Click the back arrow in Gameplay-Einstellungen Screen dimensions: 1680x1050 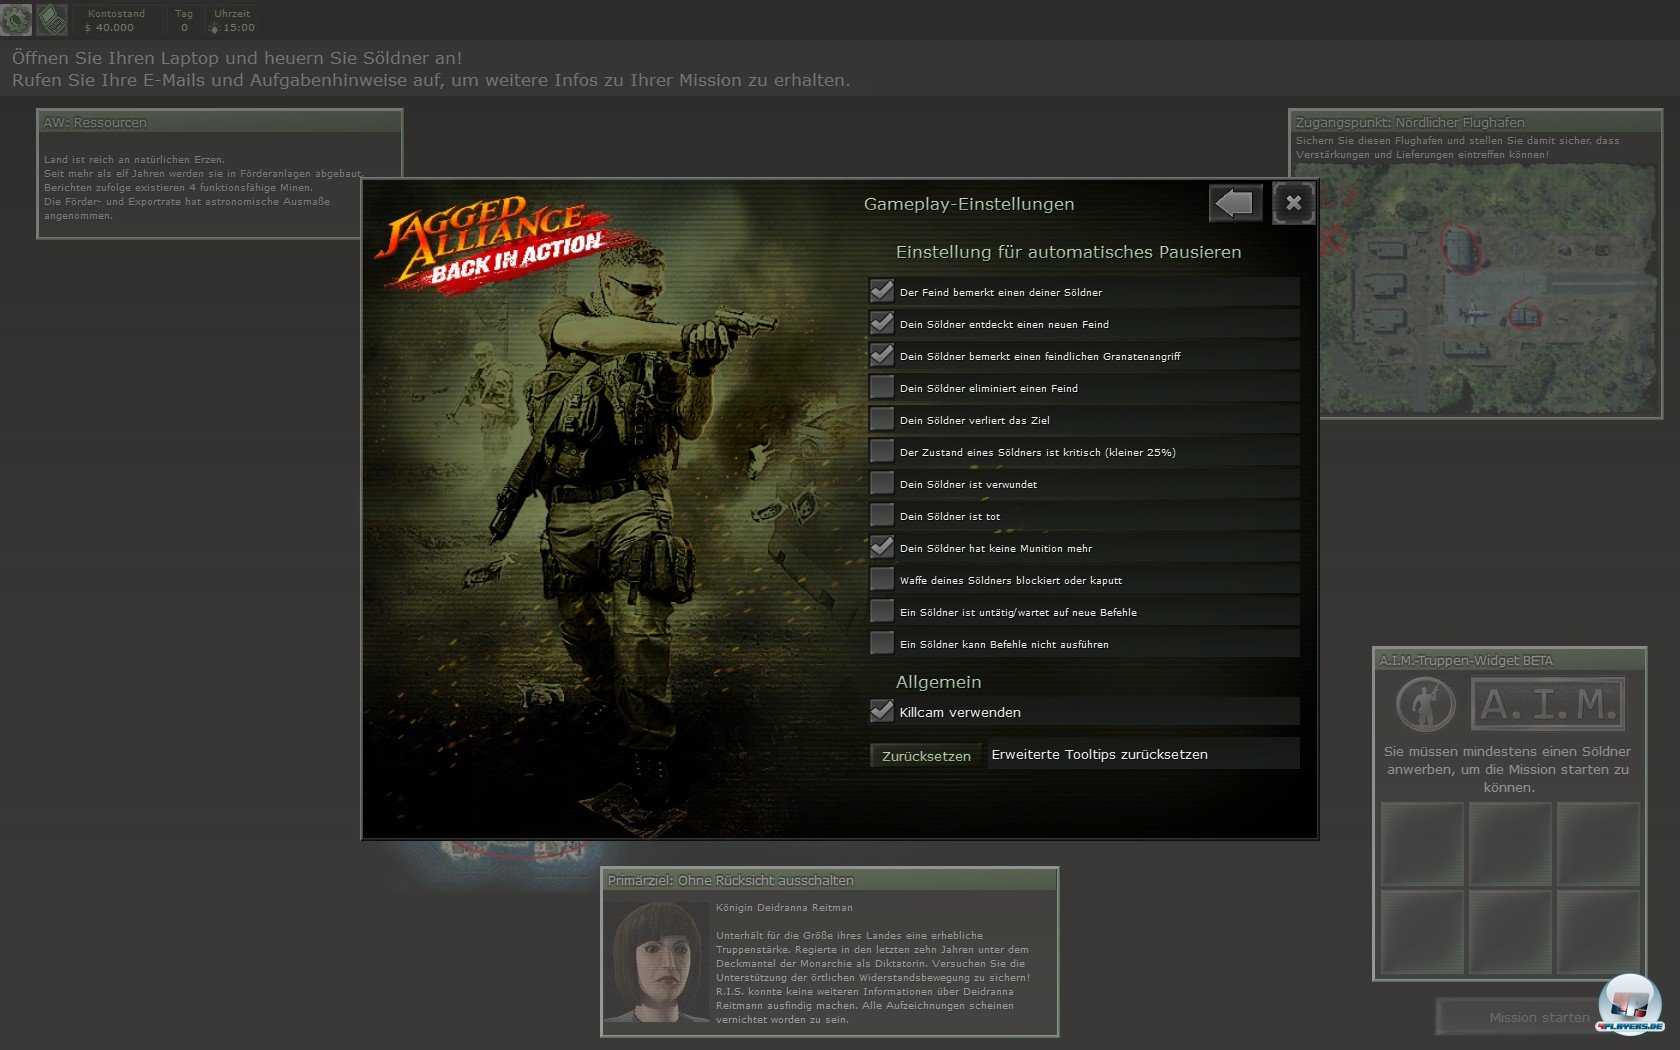coord(1235,204)
